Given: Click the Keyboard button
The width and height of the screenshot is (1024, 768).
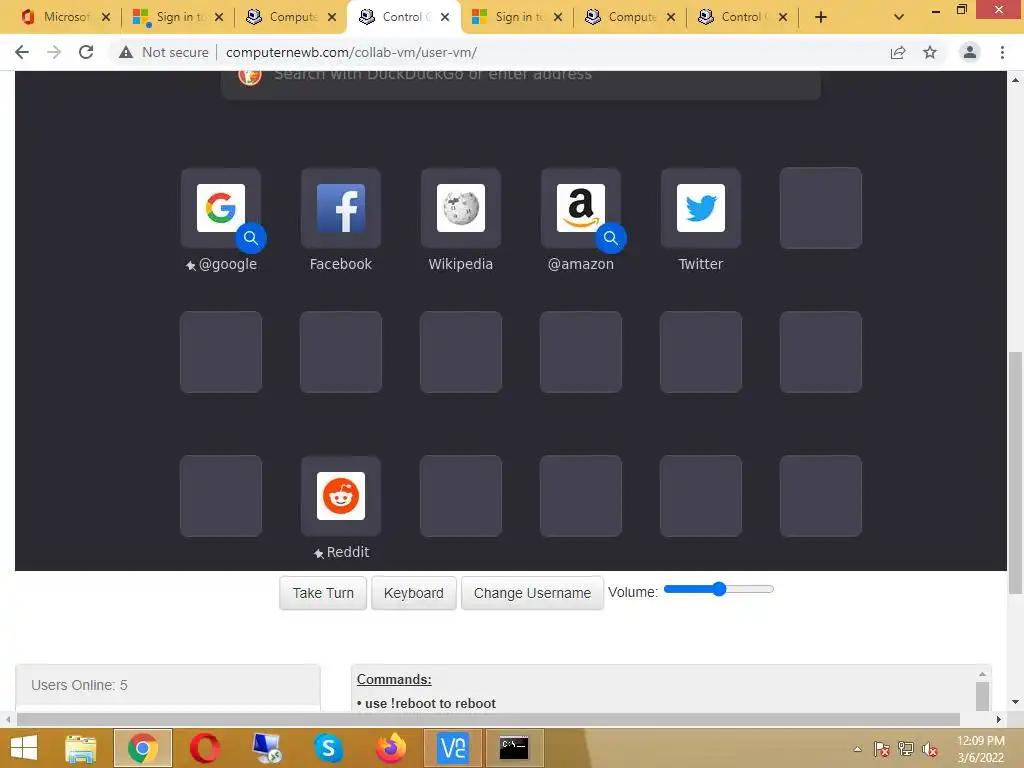Looking at the screenshot, I should tap(413, 593).
